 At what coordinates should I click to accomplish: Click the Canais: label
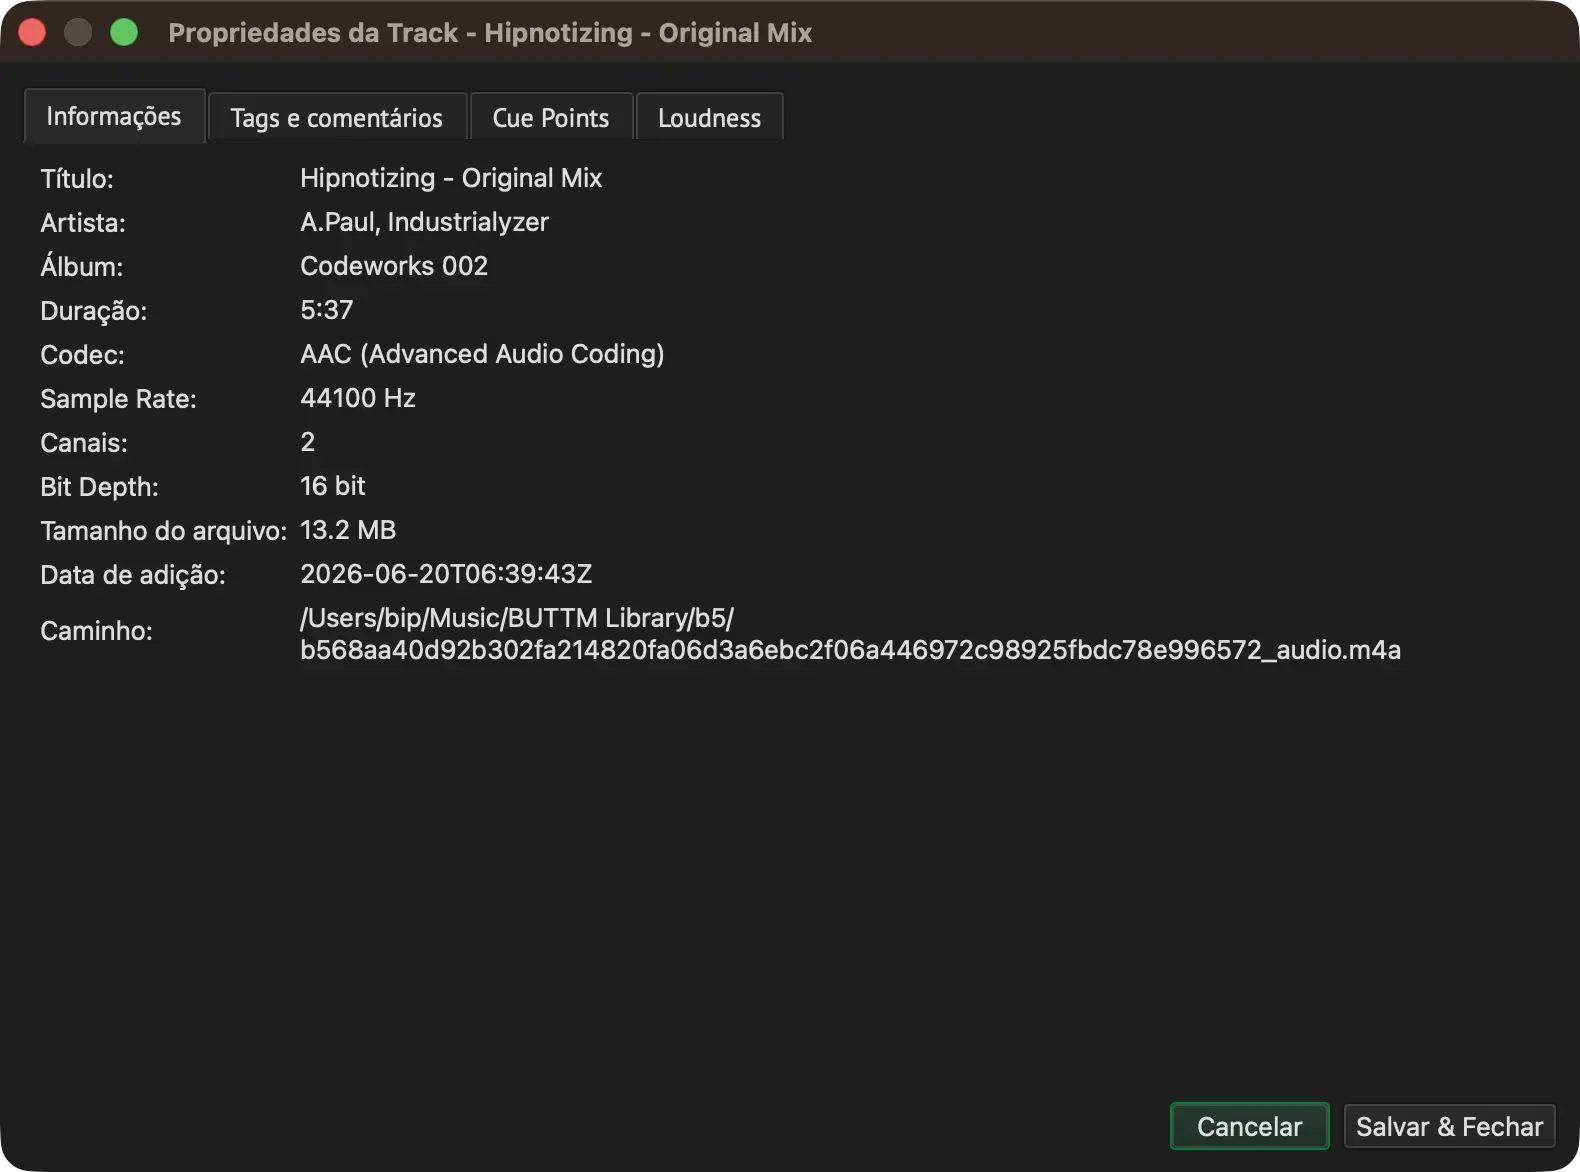click(x=84, y=443)
